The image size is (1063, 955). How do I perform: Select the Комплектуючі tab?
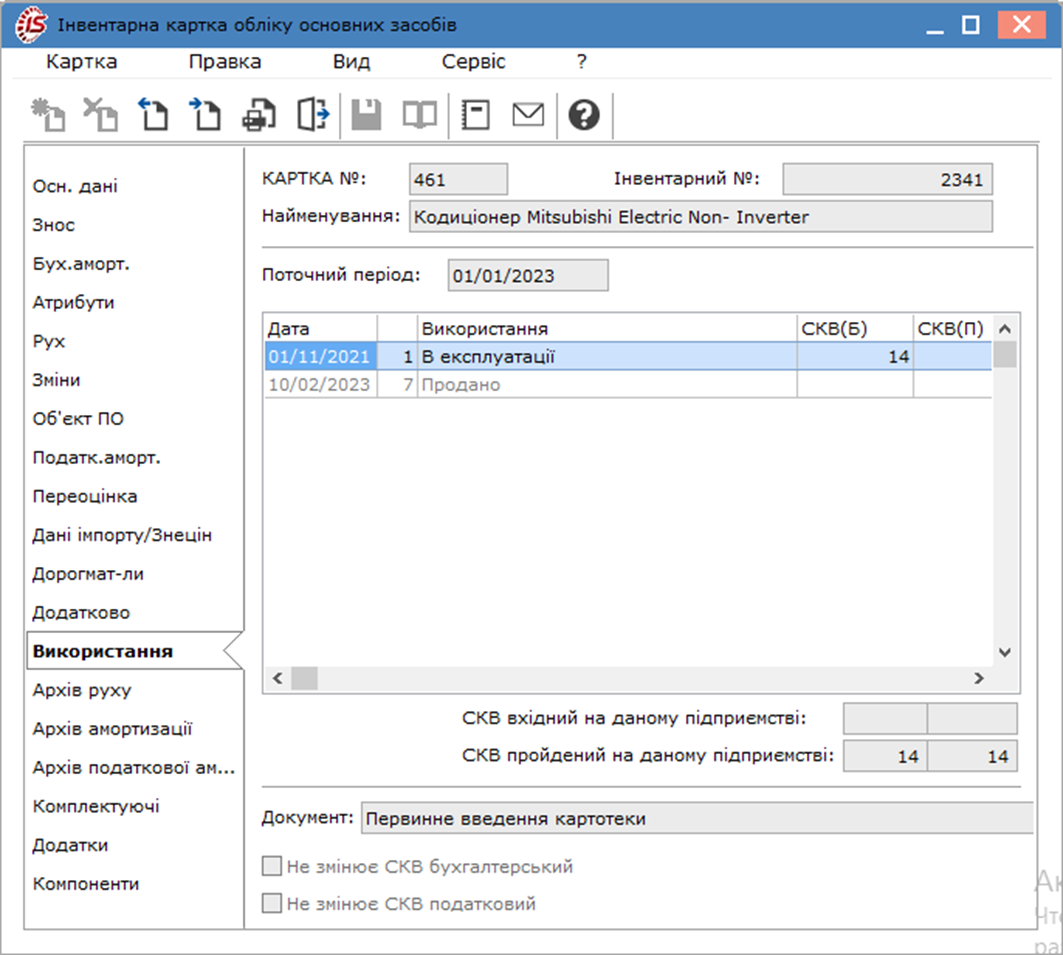(96, 806)
